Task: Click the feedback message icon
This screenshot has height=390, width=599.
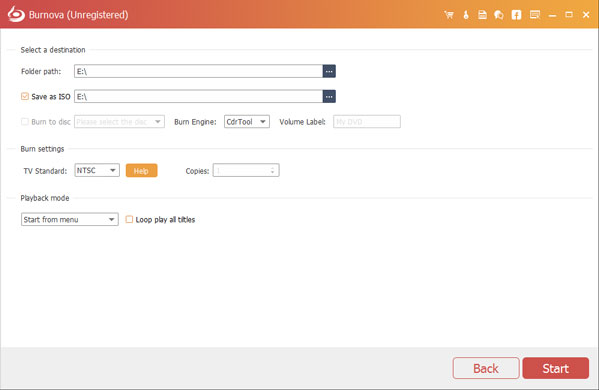Action: pos(535,15)
